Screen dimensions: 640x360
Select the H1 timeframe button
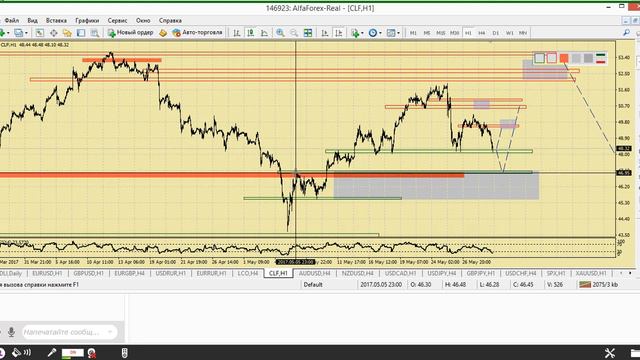tap(468, 33)
